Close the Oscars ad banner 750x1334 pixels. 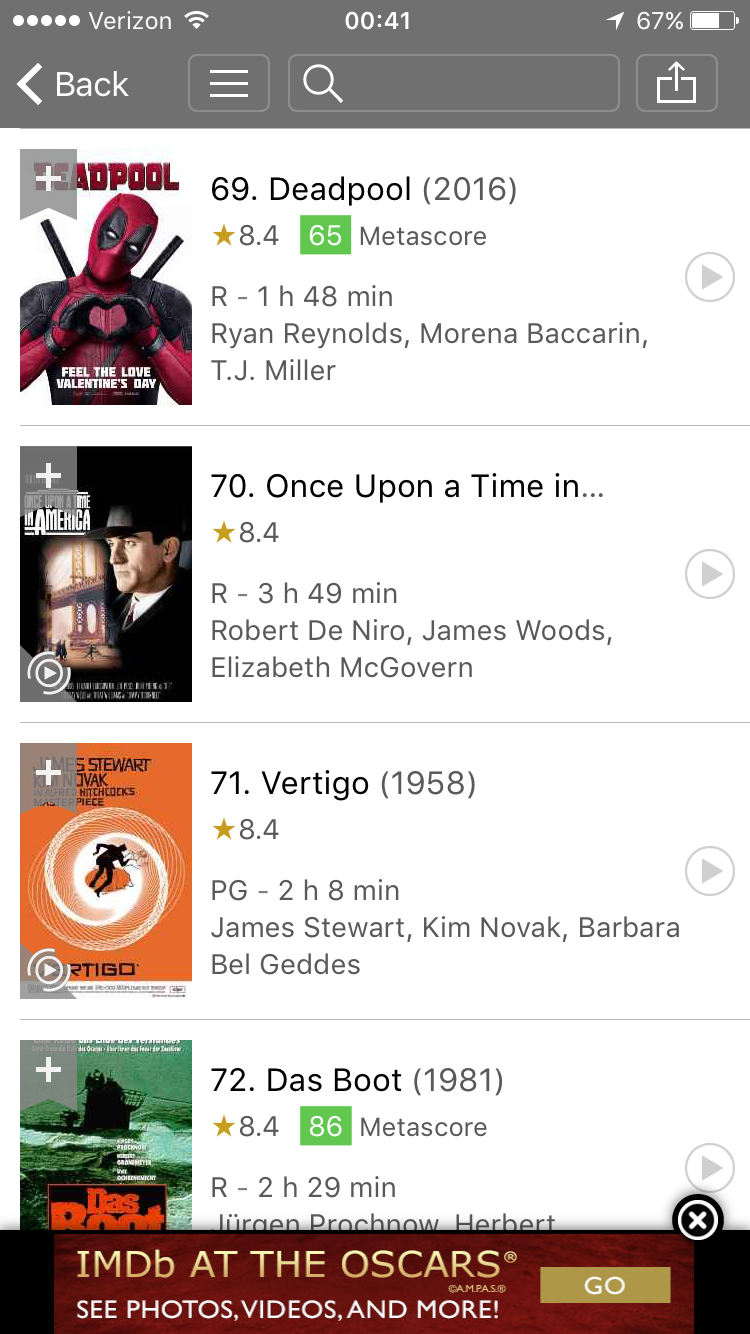point(698,1219)
